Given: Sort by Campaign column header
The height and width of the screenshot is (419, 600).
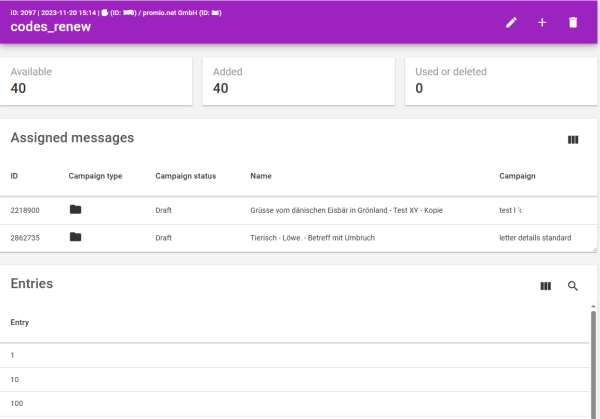Looking at the screenshot, I should click(x=517, y=176).
